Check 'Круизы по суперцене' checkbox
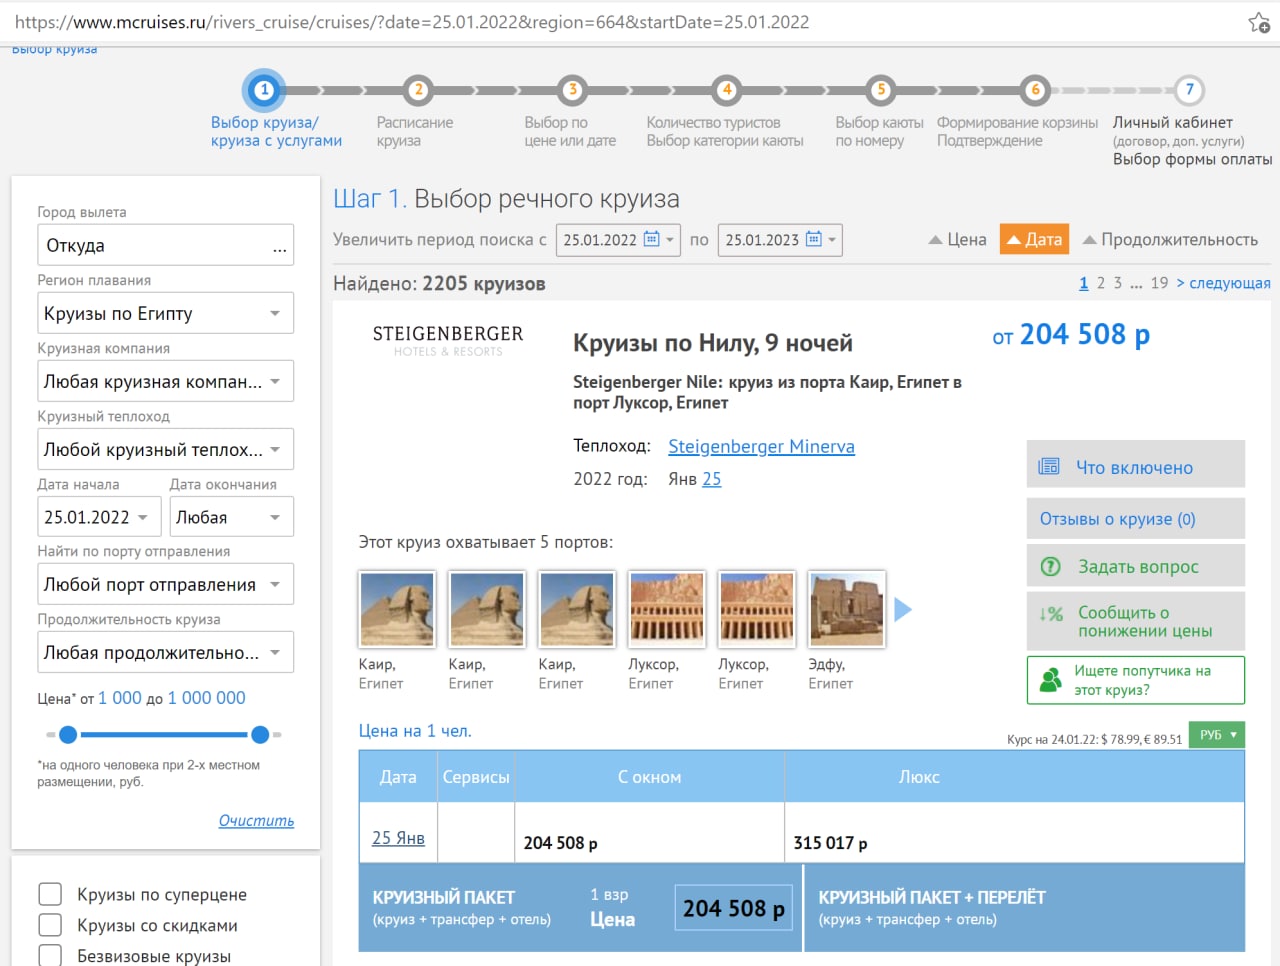The width and height of the screenshot is (1280, 966). coord(50,894)
